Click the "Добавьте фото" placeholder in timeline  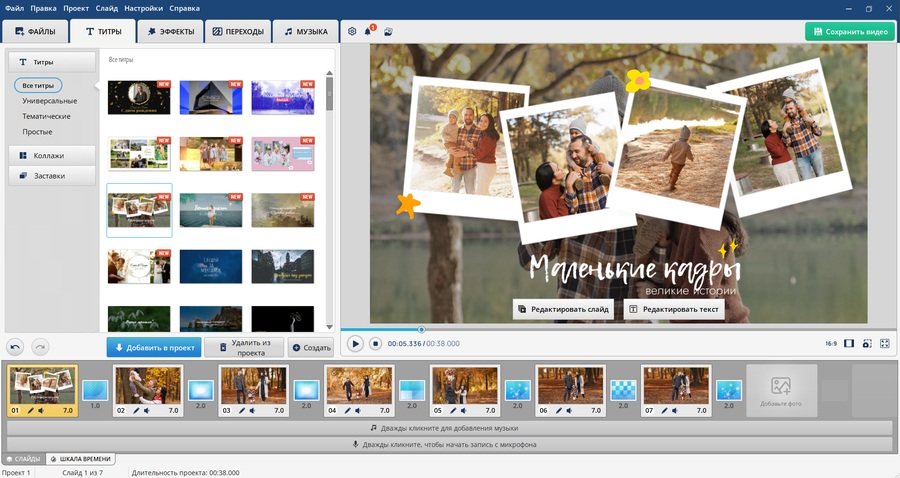781,390
